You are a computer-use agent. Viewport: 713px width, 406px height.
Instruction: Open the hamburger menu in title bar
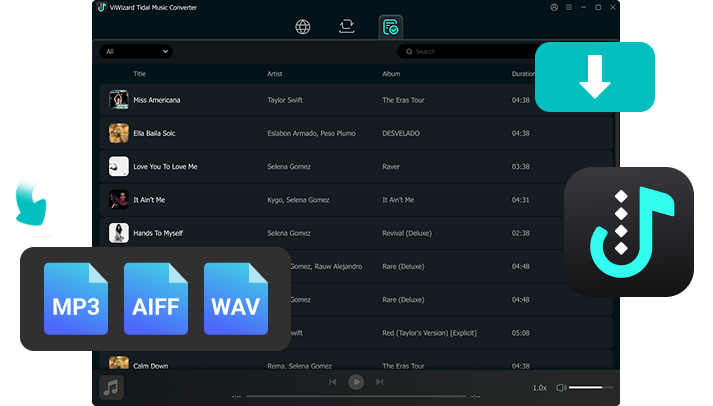point(569,7)
